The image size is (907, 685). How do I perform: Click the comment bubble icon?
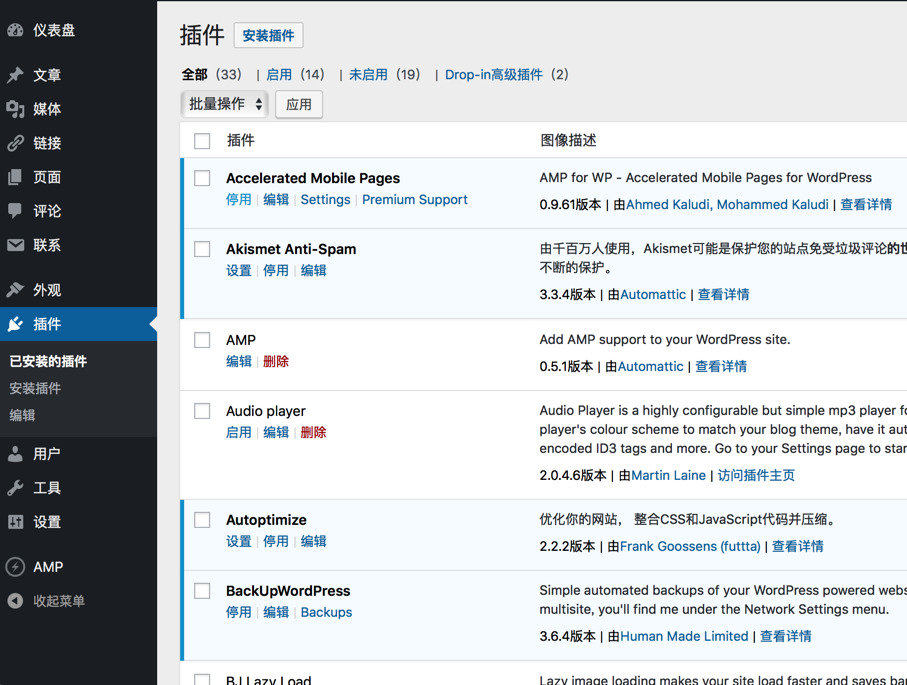coord(15,211)
